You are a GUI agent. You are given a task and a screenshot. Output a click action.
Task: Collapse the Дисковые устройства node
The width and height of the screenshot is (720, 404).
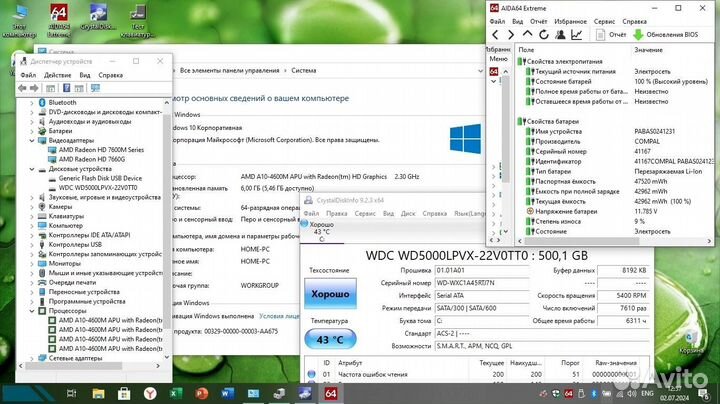tap(32, 169)
